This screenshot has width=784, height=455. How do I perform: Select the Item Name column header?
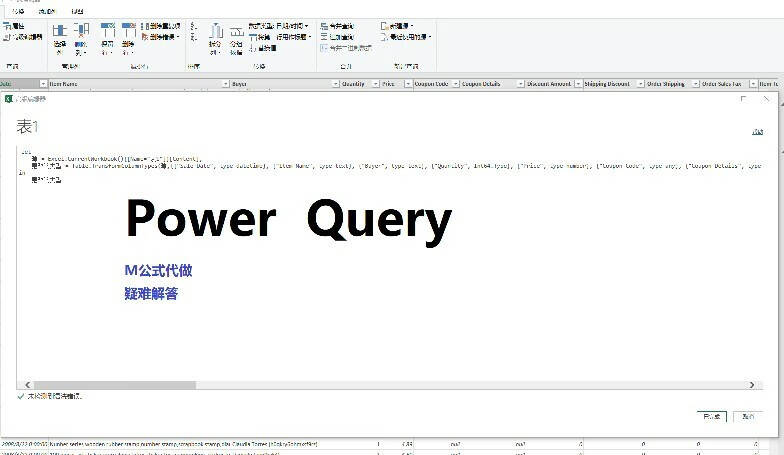pos(64,84)
